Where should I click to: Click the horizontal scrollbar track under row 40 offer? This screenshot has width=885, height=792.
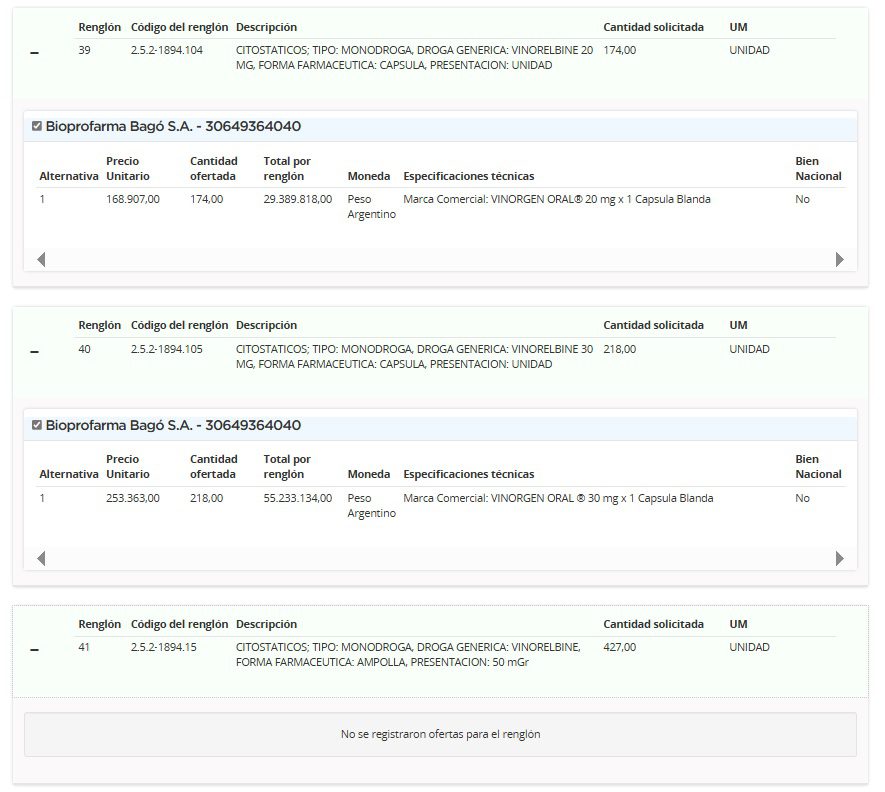pos(440,558)
